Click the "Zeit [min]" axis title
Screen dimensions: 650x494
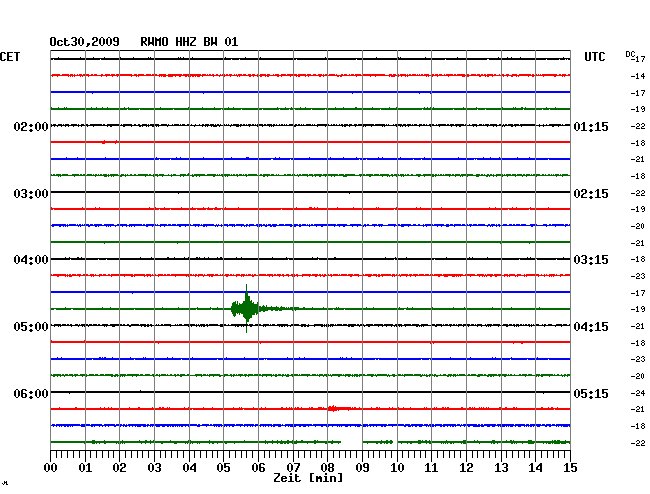click(x=308, y=478)
